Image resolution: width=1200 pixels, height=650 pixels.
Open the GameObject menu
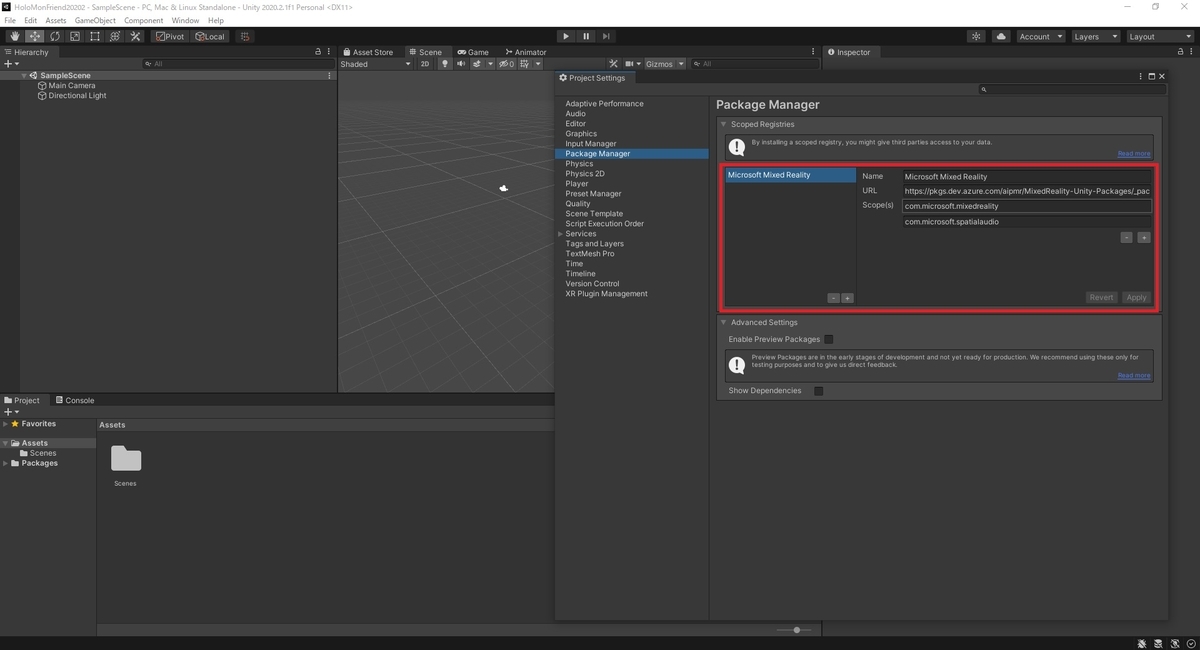coord(95,20)
